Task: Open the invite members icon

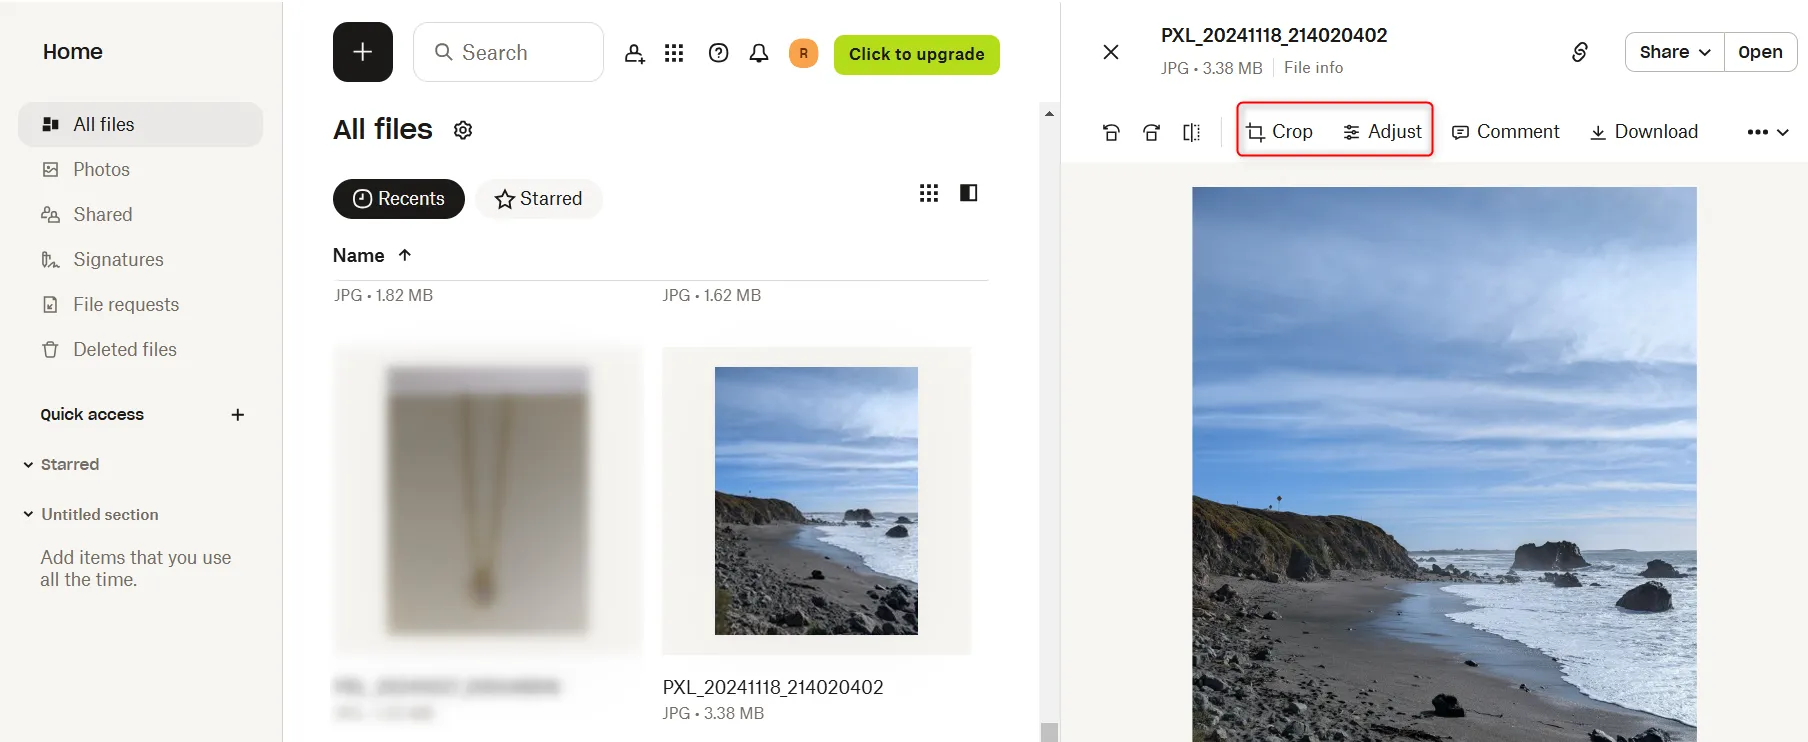Action: (635, 53)
